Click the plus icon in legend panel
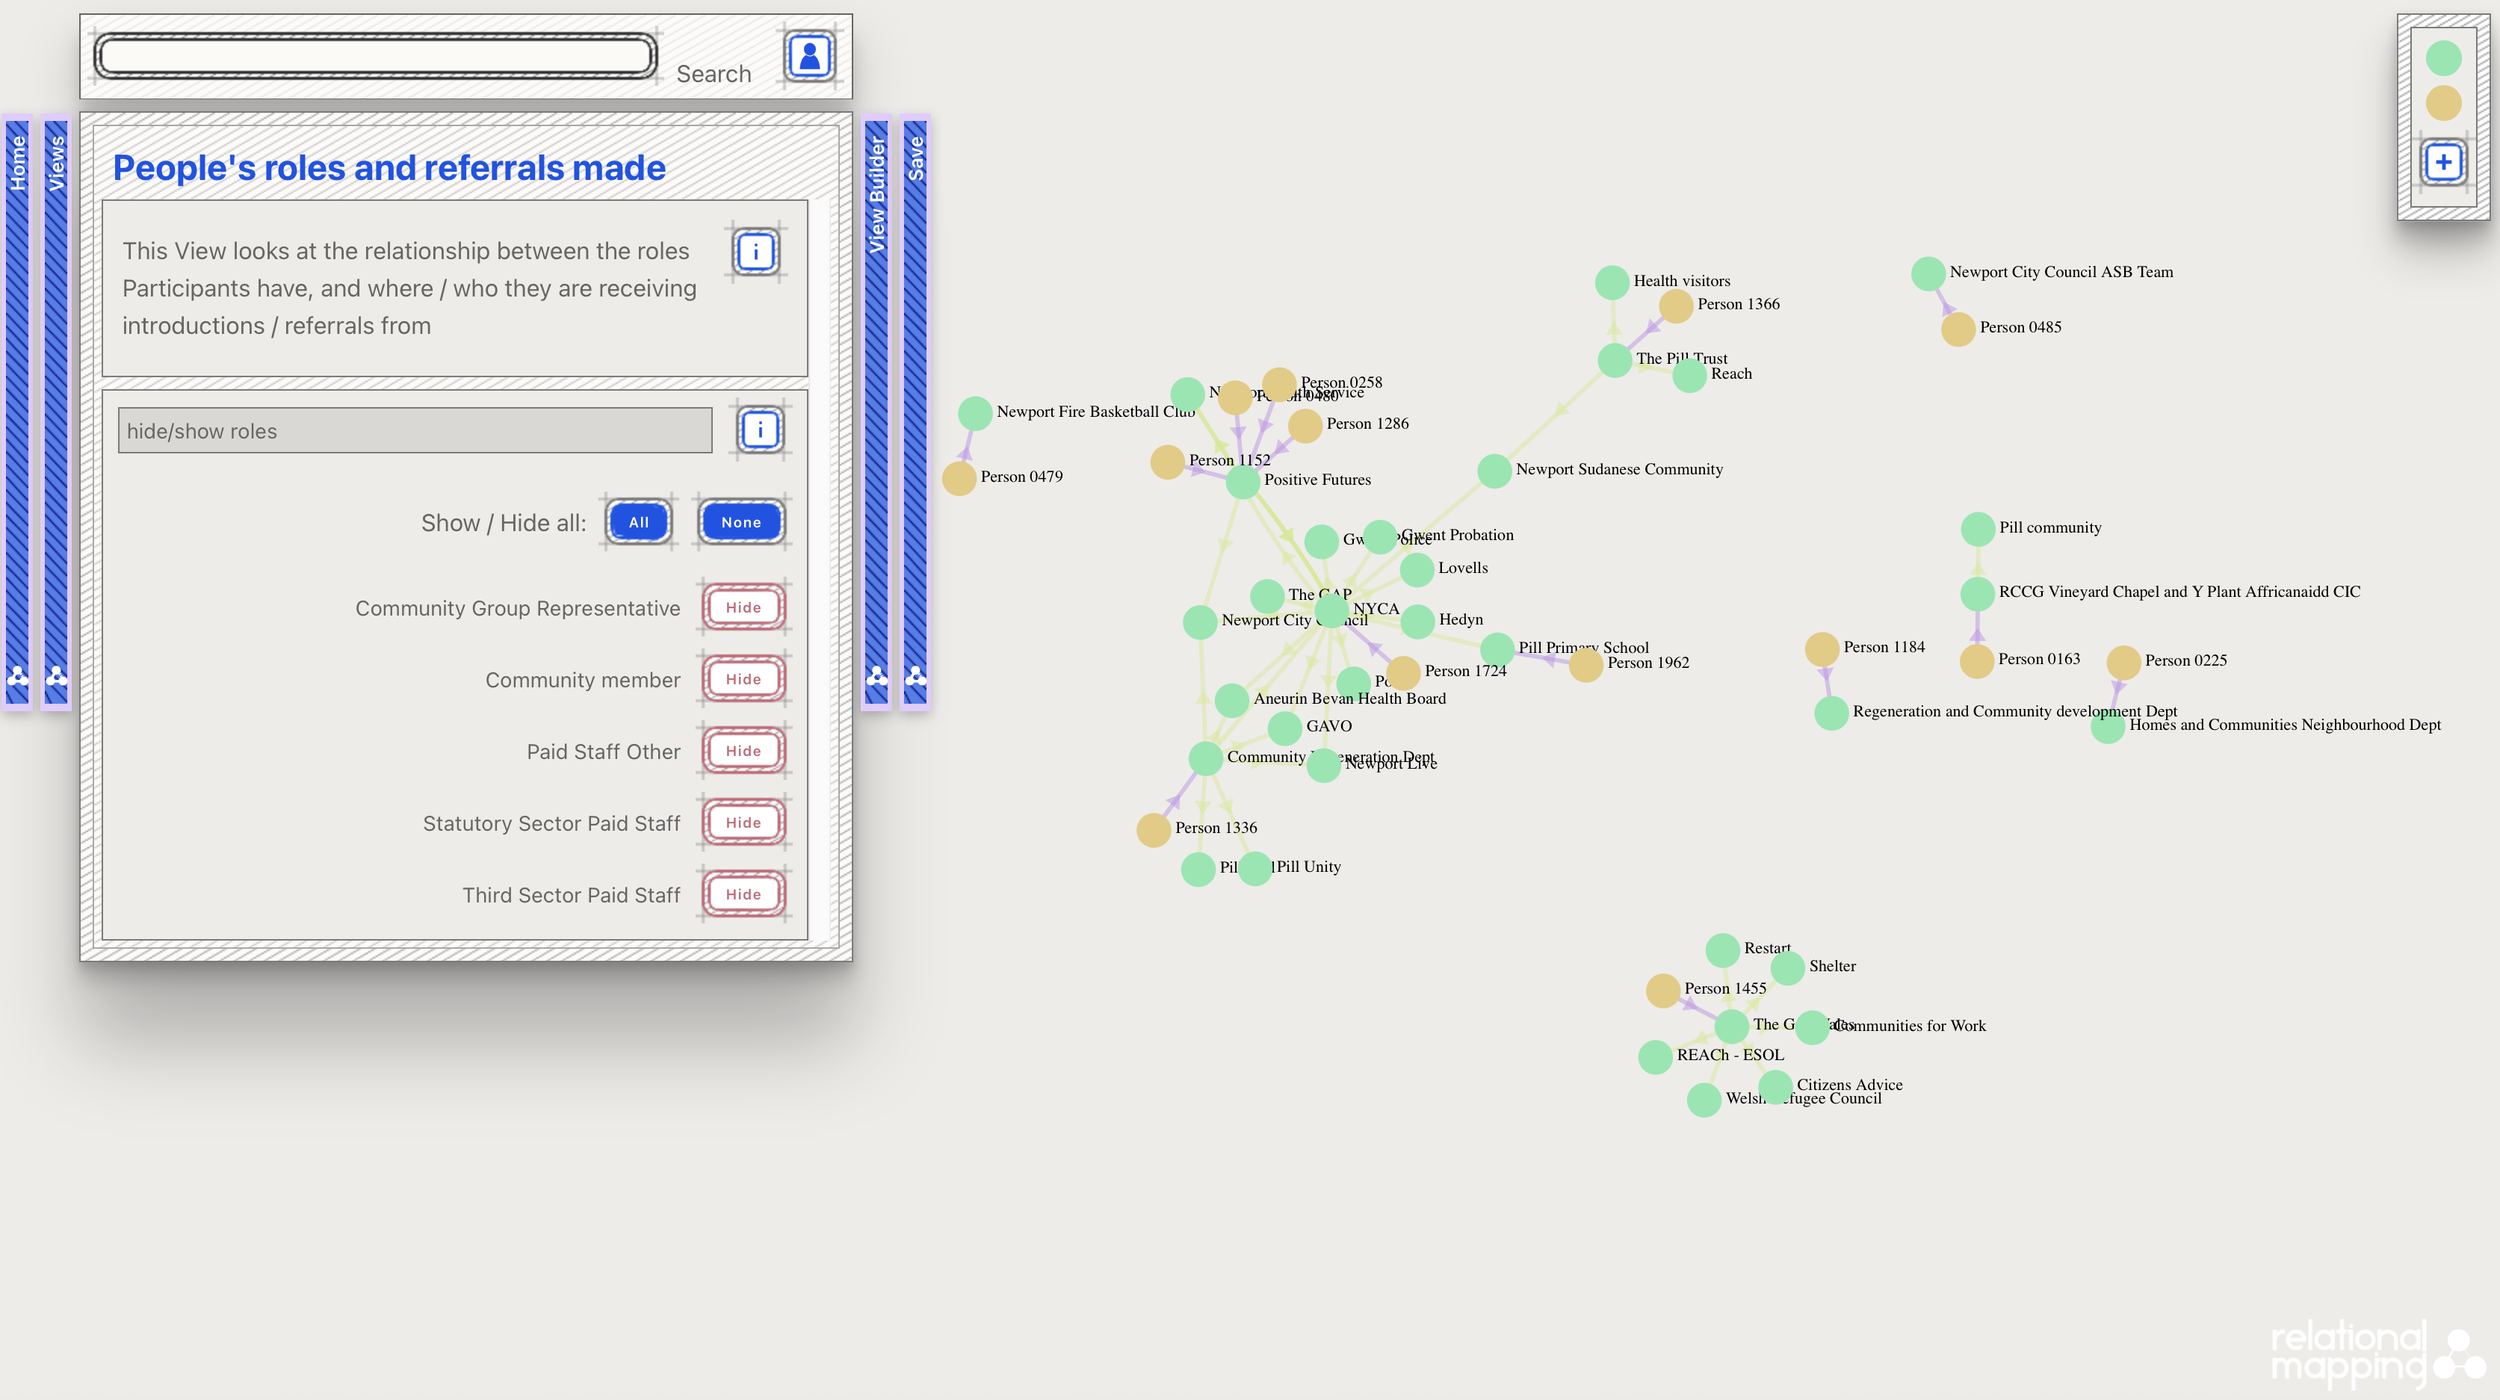 click(x=2442, y=162)
